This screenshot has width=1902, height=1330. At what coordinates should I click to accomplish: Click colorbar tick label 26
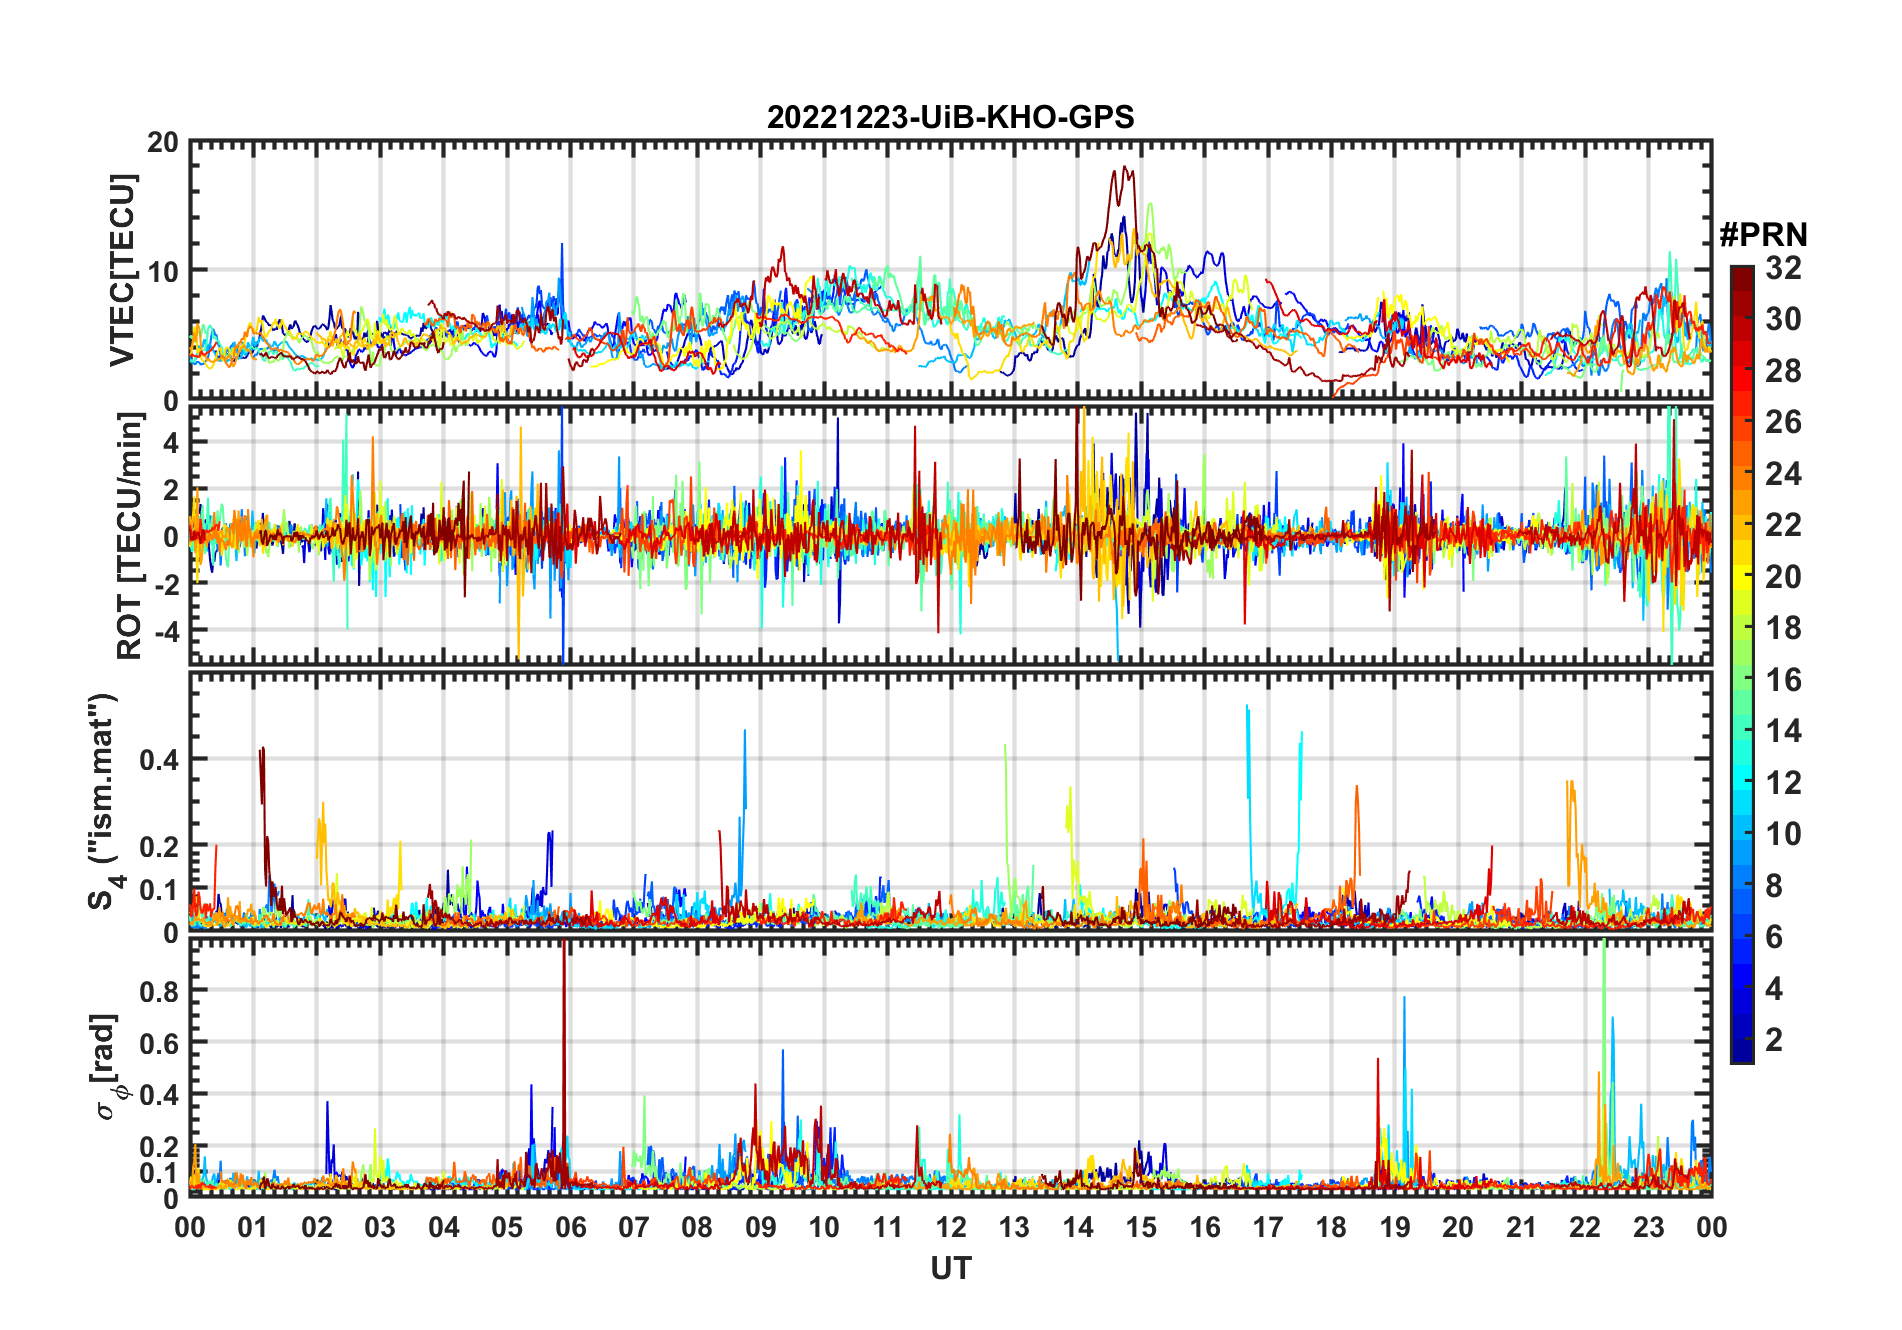click(x=1783, y=422)
